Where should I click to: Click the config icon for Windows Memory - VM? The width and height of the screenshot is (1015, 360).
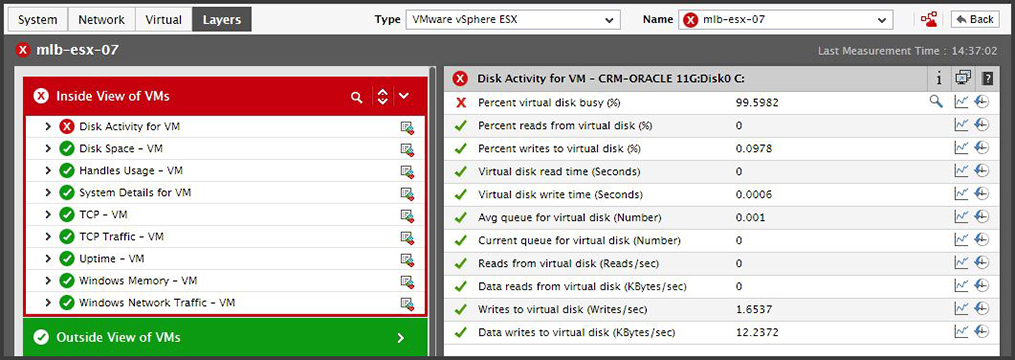[x=407, y=282]
